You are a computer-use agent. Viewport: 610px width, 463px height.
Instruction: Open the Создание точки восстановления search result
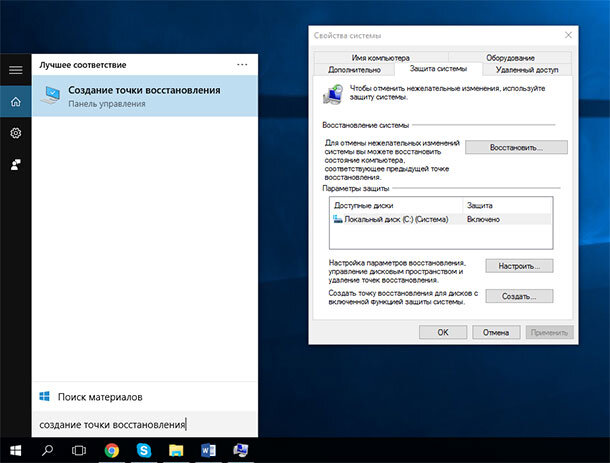pos(145,96)
